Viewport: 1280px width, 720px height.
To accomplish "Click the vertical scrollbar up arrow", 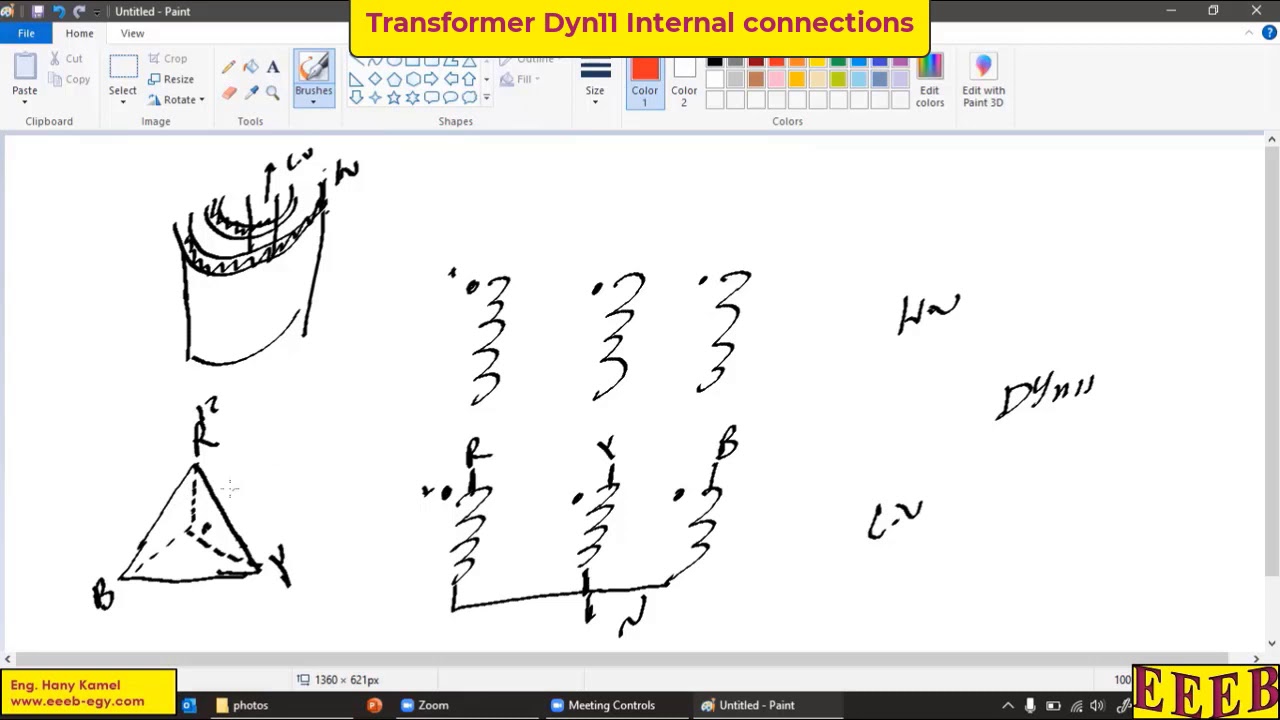I will click(x=1272, y=140).
